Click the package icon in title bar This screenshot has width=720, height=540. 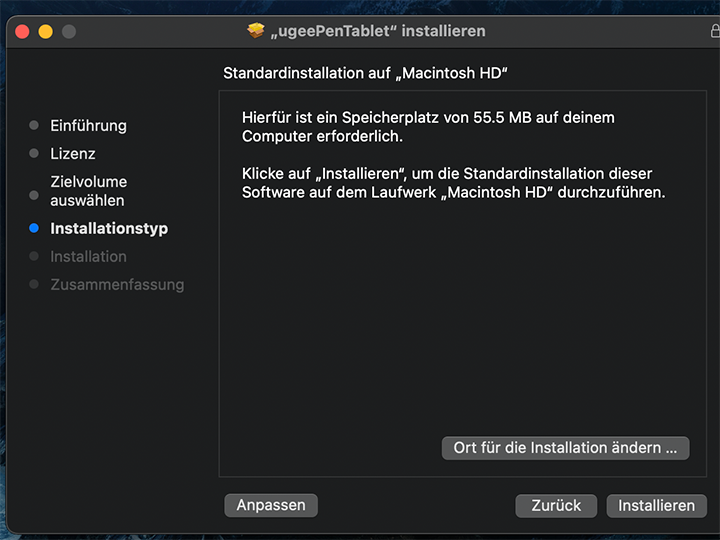(256, 31)
